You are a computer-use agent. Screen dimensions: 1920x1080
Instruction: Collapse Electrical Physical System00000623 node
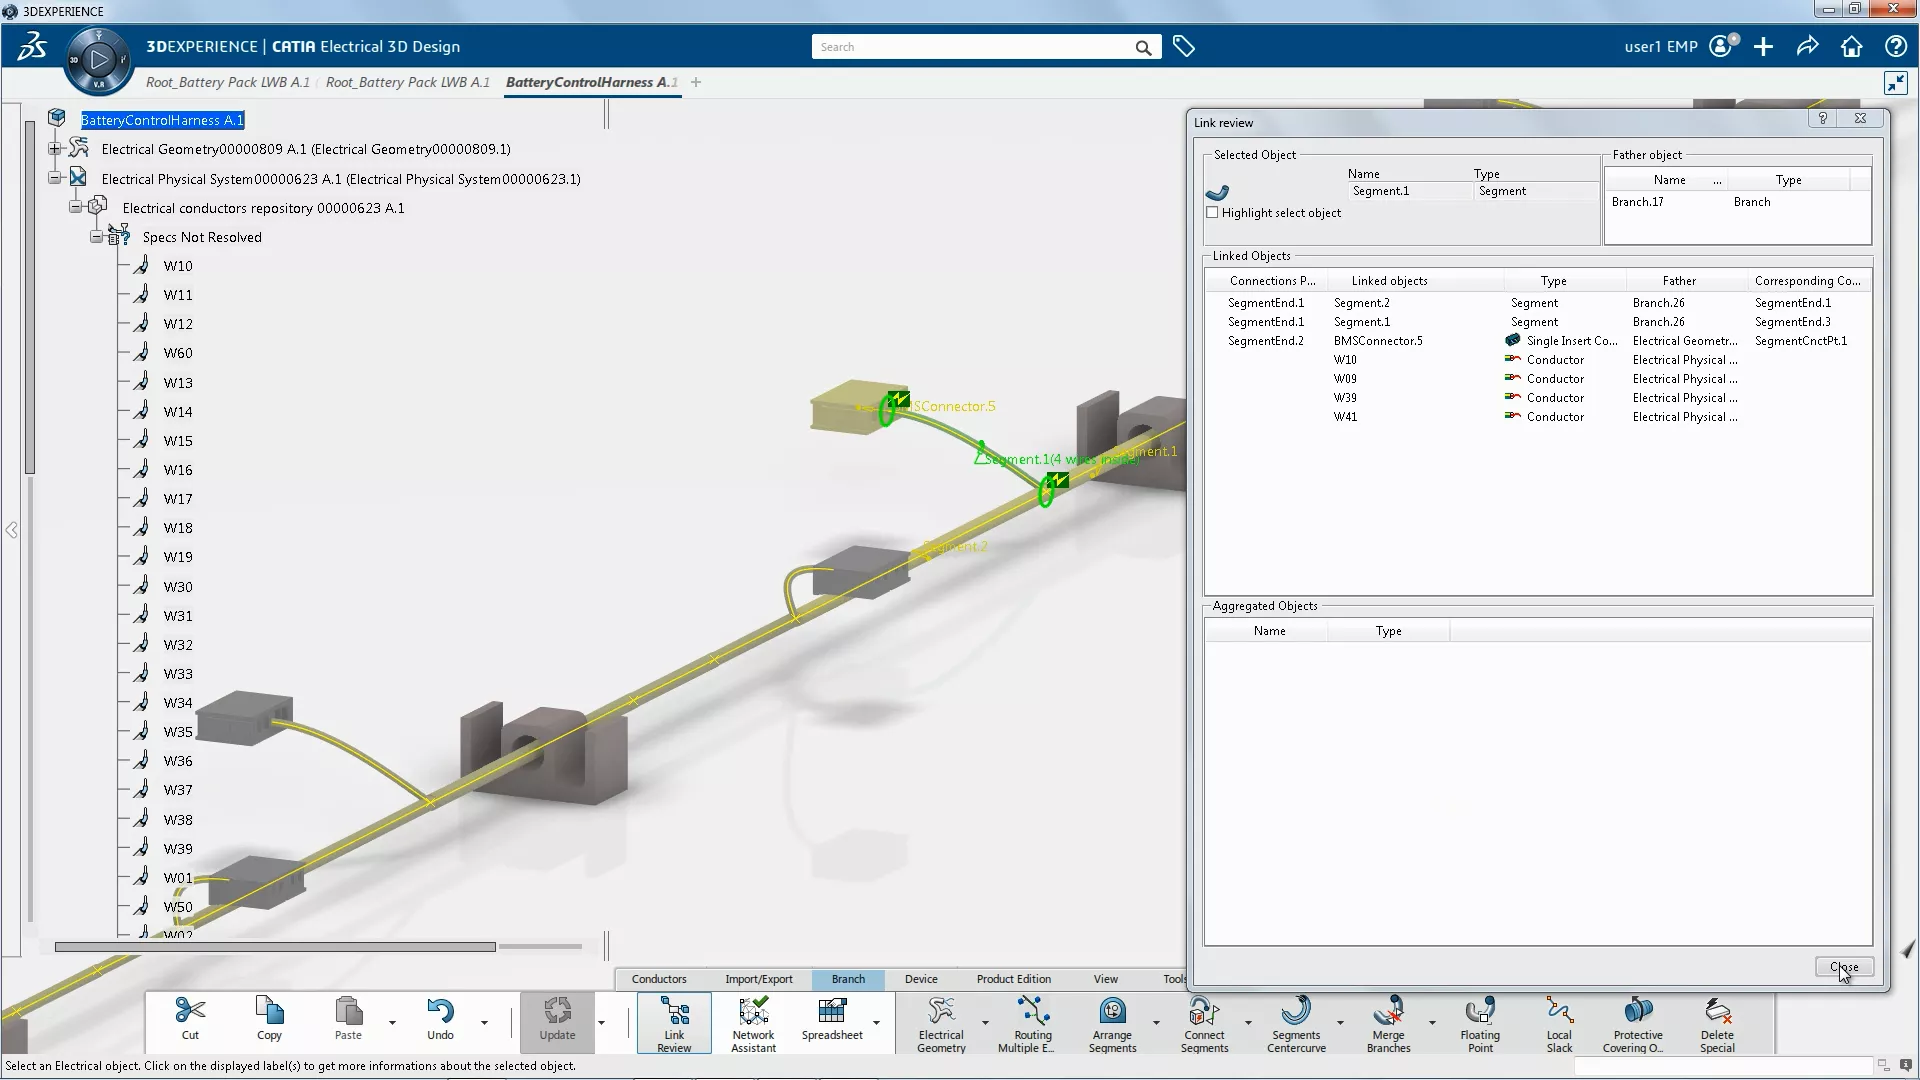coord(55,179)
